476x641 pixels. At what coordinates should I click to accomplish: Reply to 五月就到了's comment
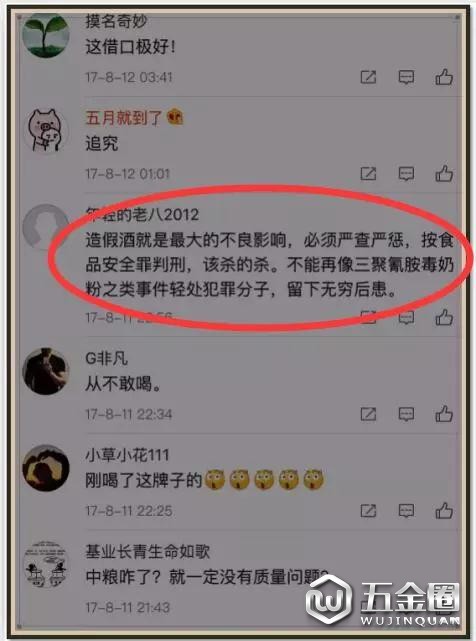coord(406,174)
